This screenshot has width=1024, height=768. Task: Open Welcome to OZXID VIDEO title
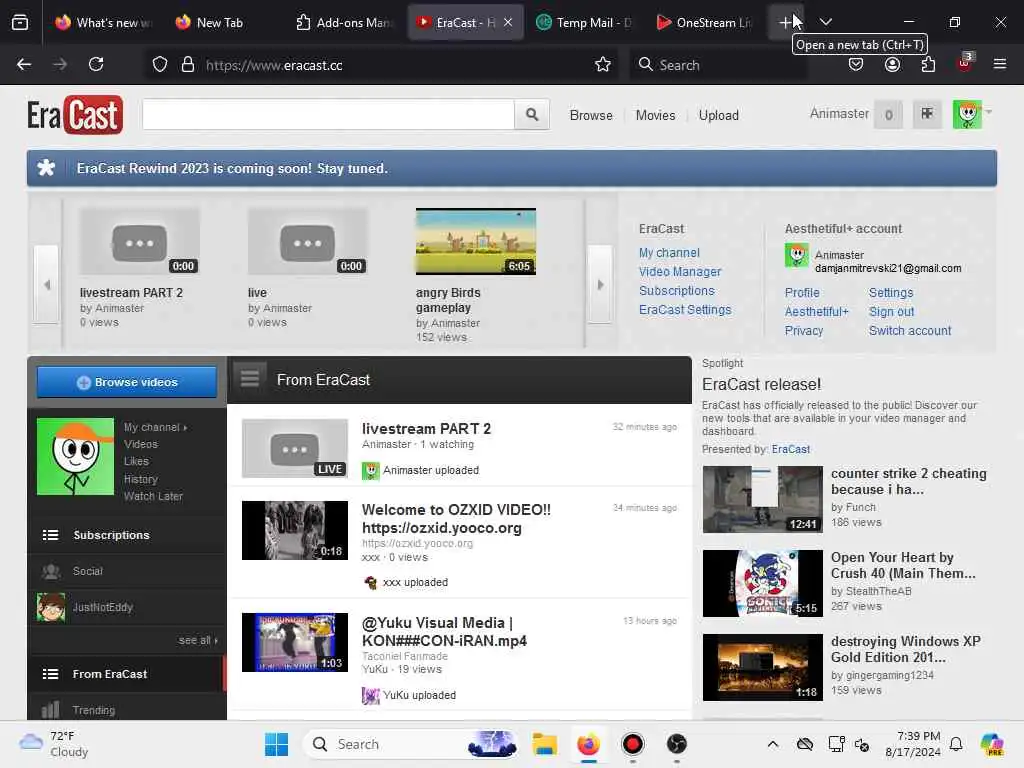tap(456, 519)
